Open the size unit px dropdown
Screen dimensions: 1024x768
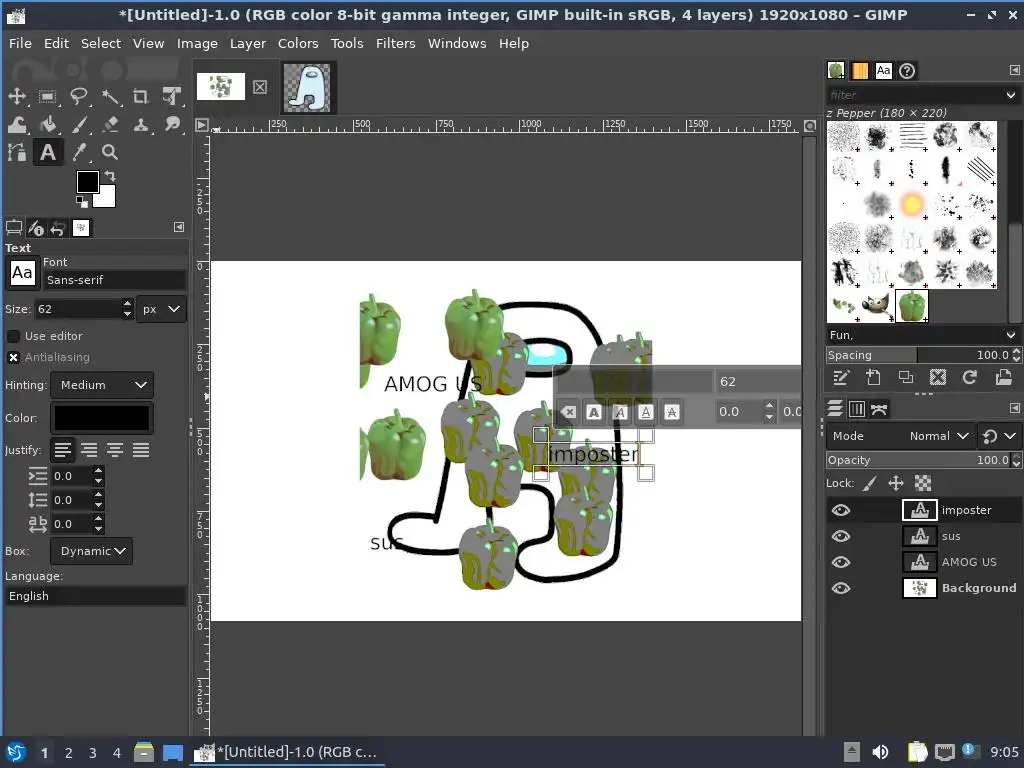pos(161,309)
